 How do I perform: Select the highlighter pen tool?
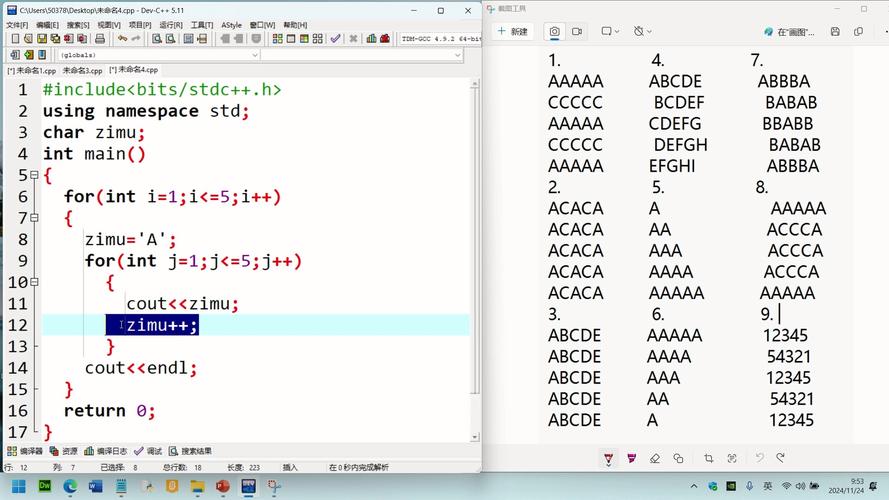click(x=632, y=458)
